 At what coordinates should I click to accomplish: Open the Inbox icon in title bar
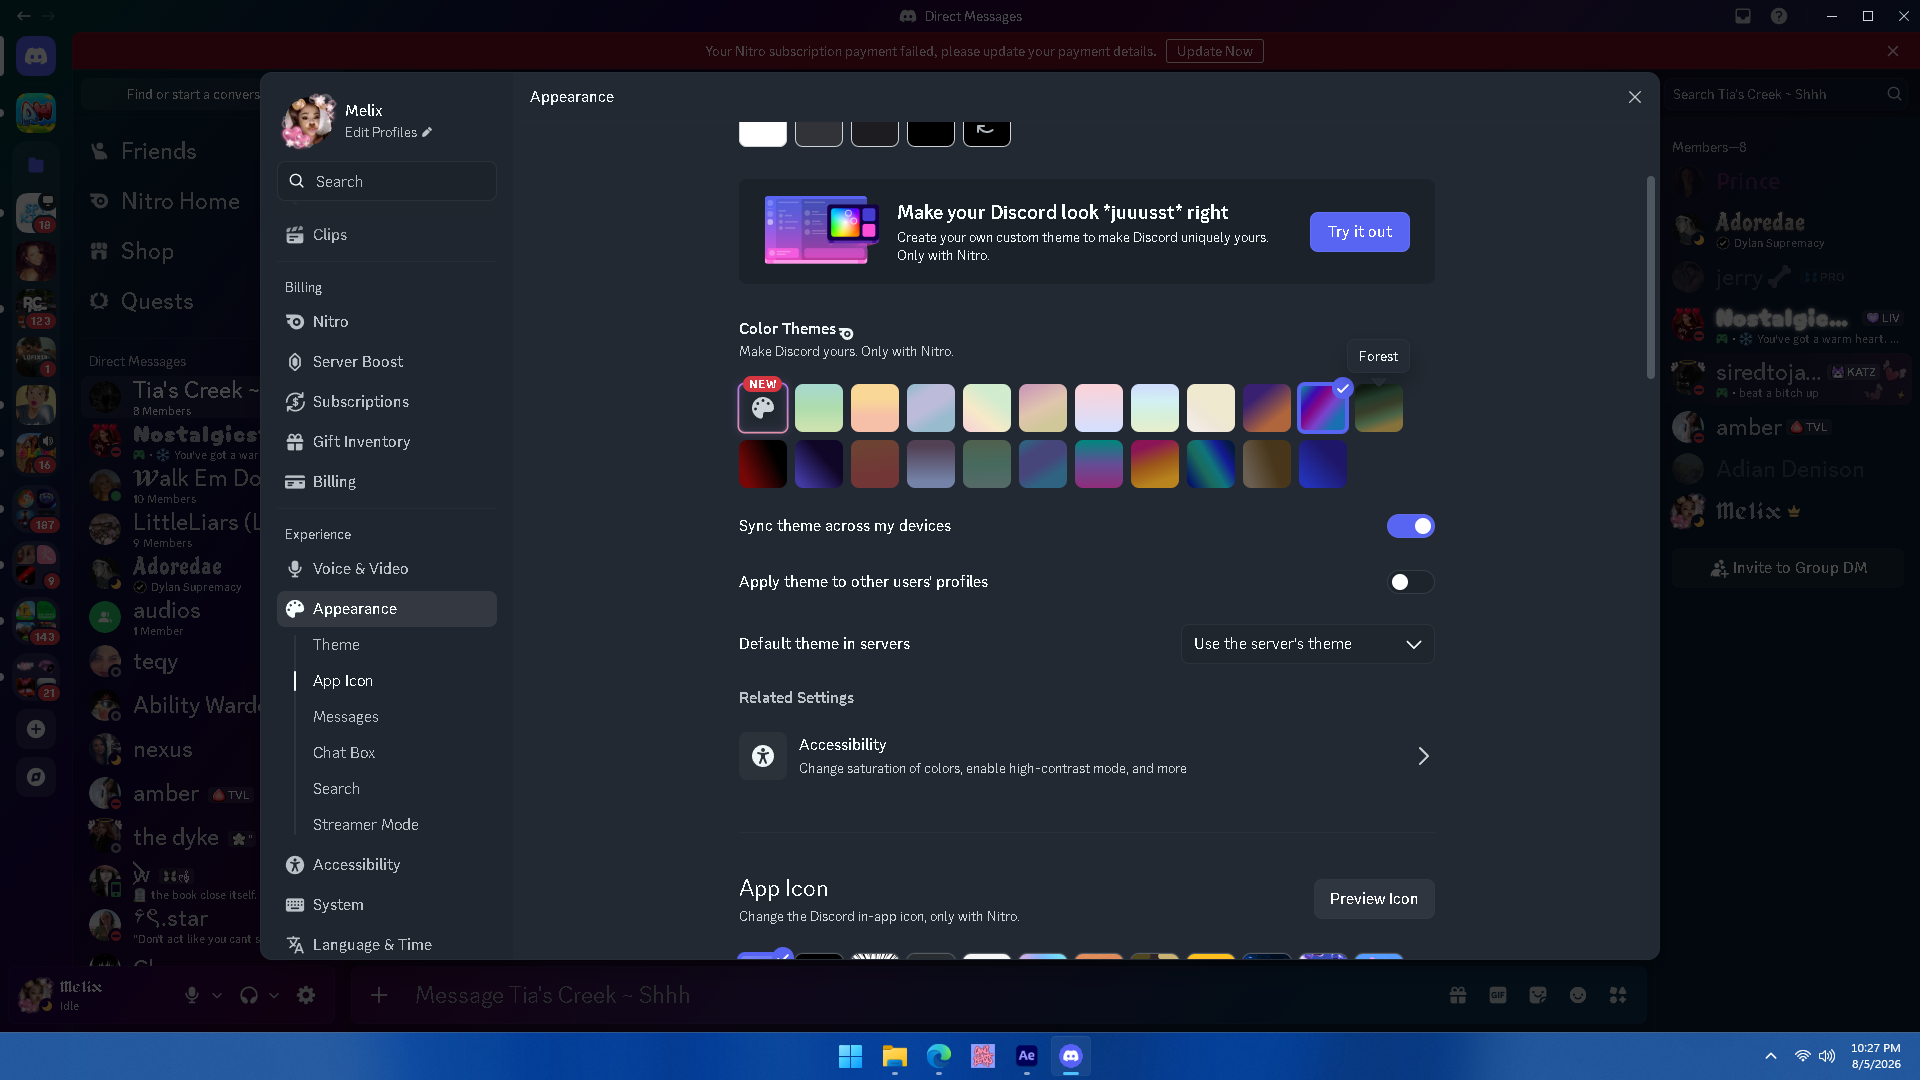point(1743,16)
